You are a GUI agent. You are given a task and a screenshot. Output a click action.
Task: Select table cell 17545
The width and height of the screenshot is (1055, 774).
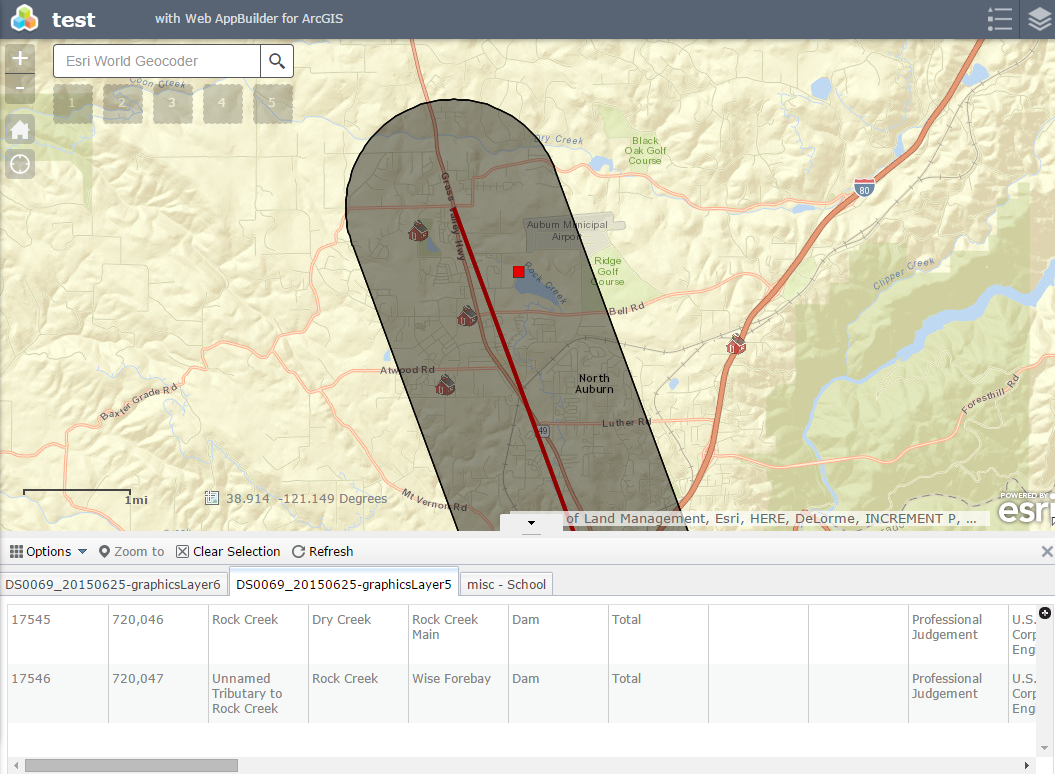(x=58, y=634)
